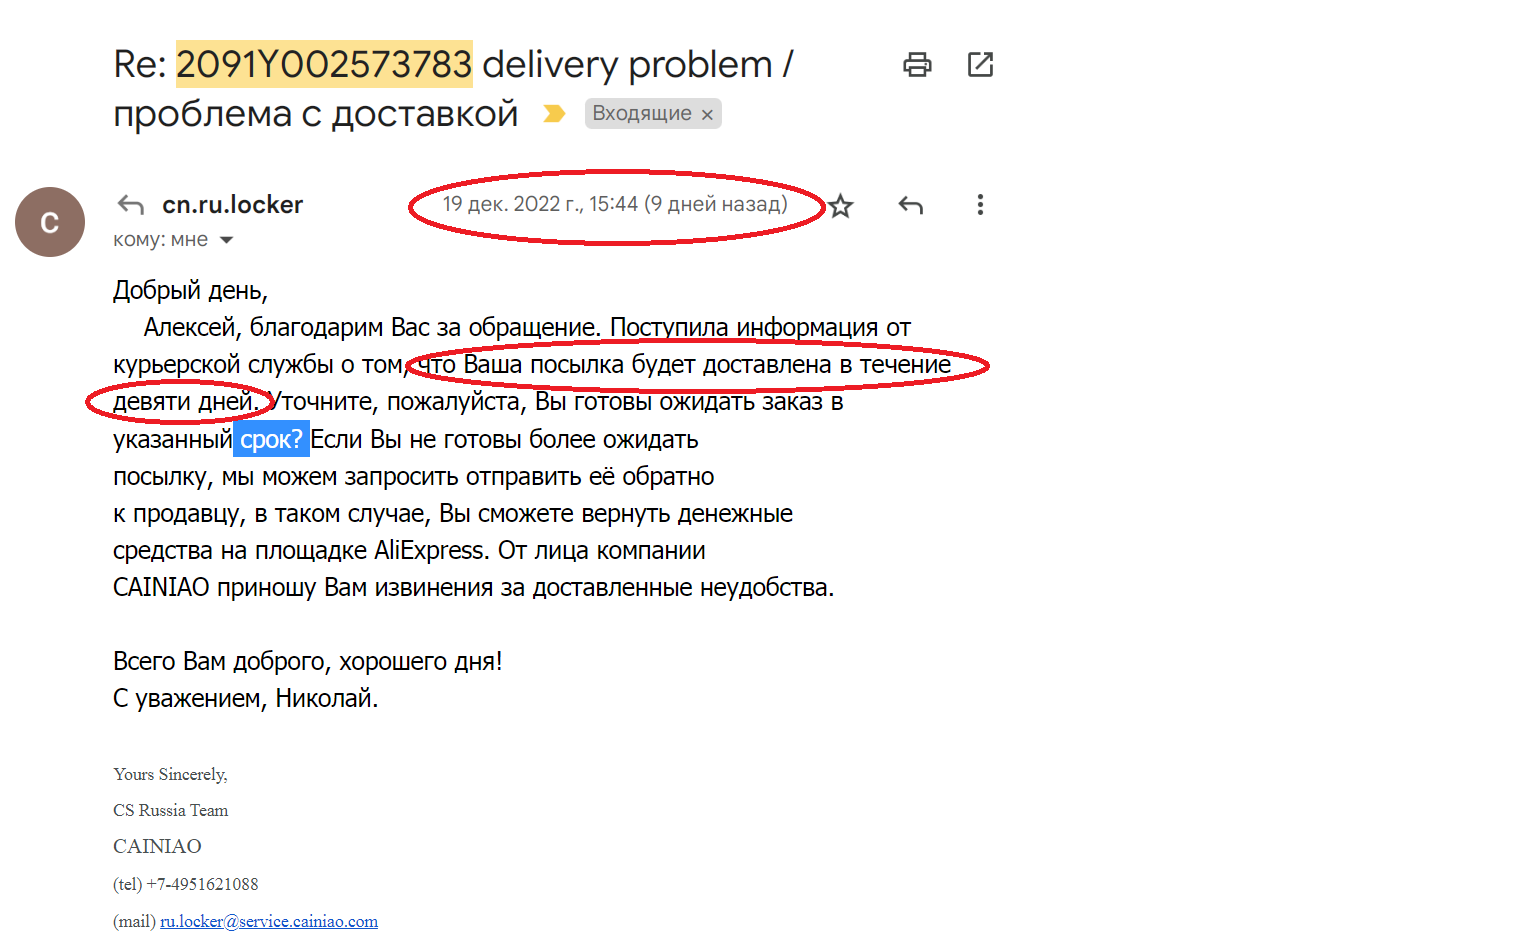This screenshot has height=944, width=1536.
Task: Print the email using the printer icon
Action: coord(917,65)
